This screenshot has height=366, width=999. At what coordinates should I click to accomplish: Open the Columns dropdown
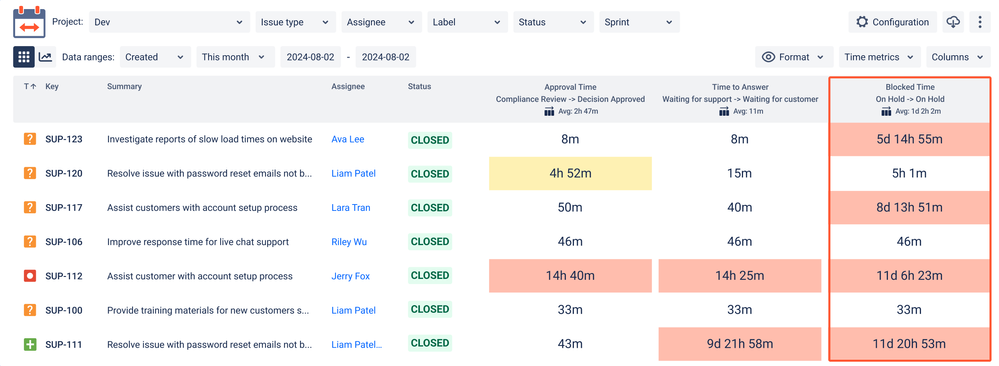[958, 57]
